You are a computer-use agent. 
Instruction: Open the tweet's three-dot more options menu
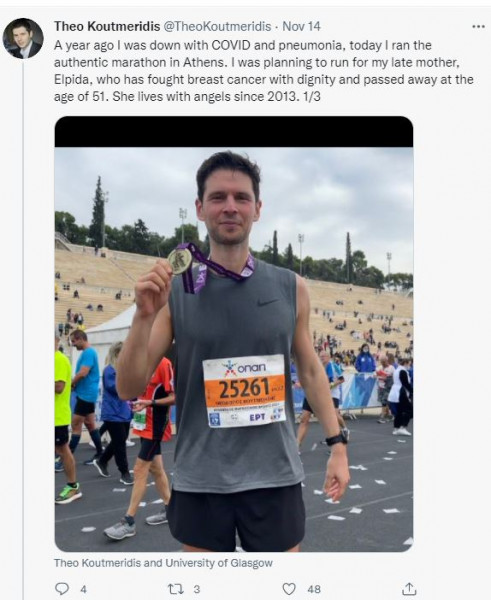tap(478, 26)
